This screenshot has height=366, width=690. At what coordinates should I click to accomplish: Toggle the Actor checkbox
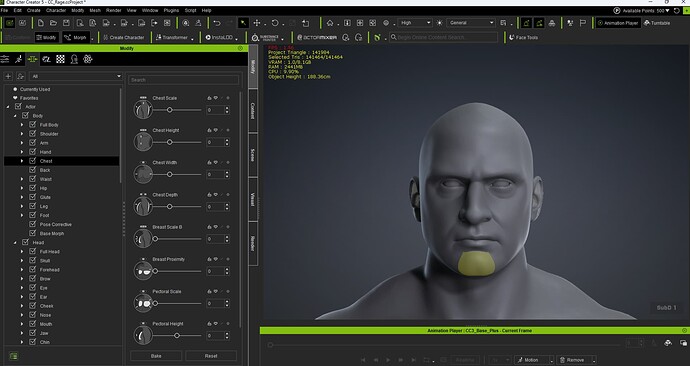(18, 106)
